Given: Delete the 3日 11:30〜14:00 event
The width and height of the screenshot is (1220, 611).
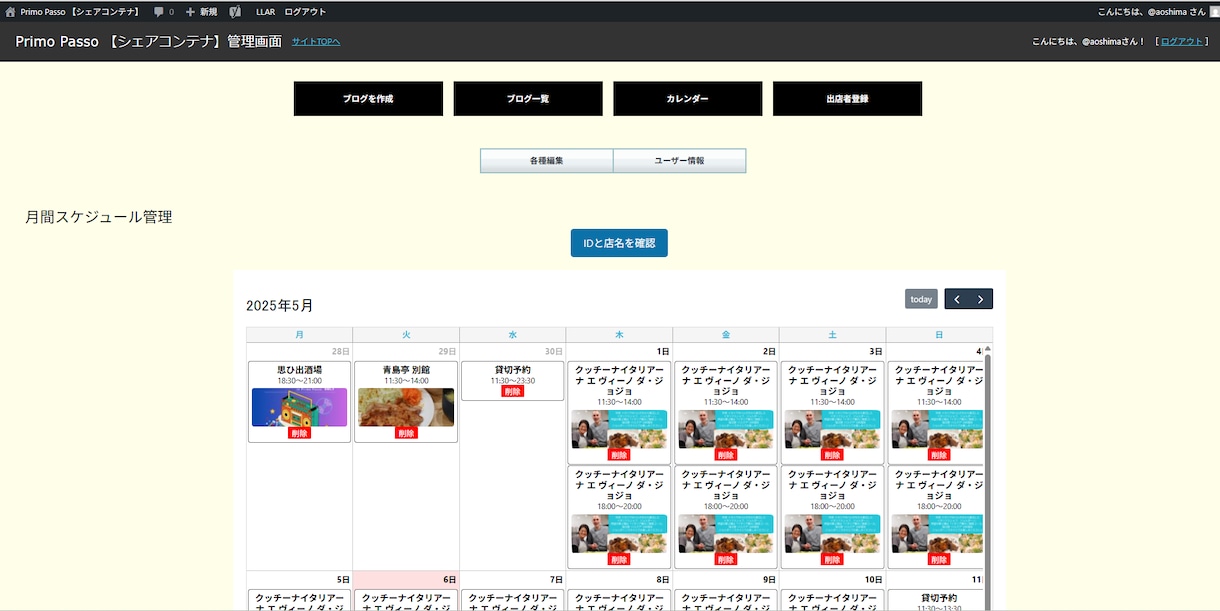Looking at the screenshot, I should click(x=833, y=455).
